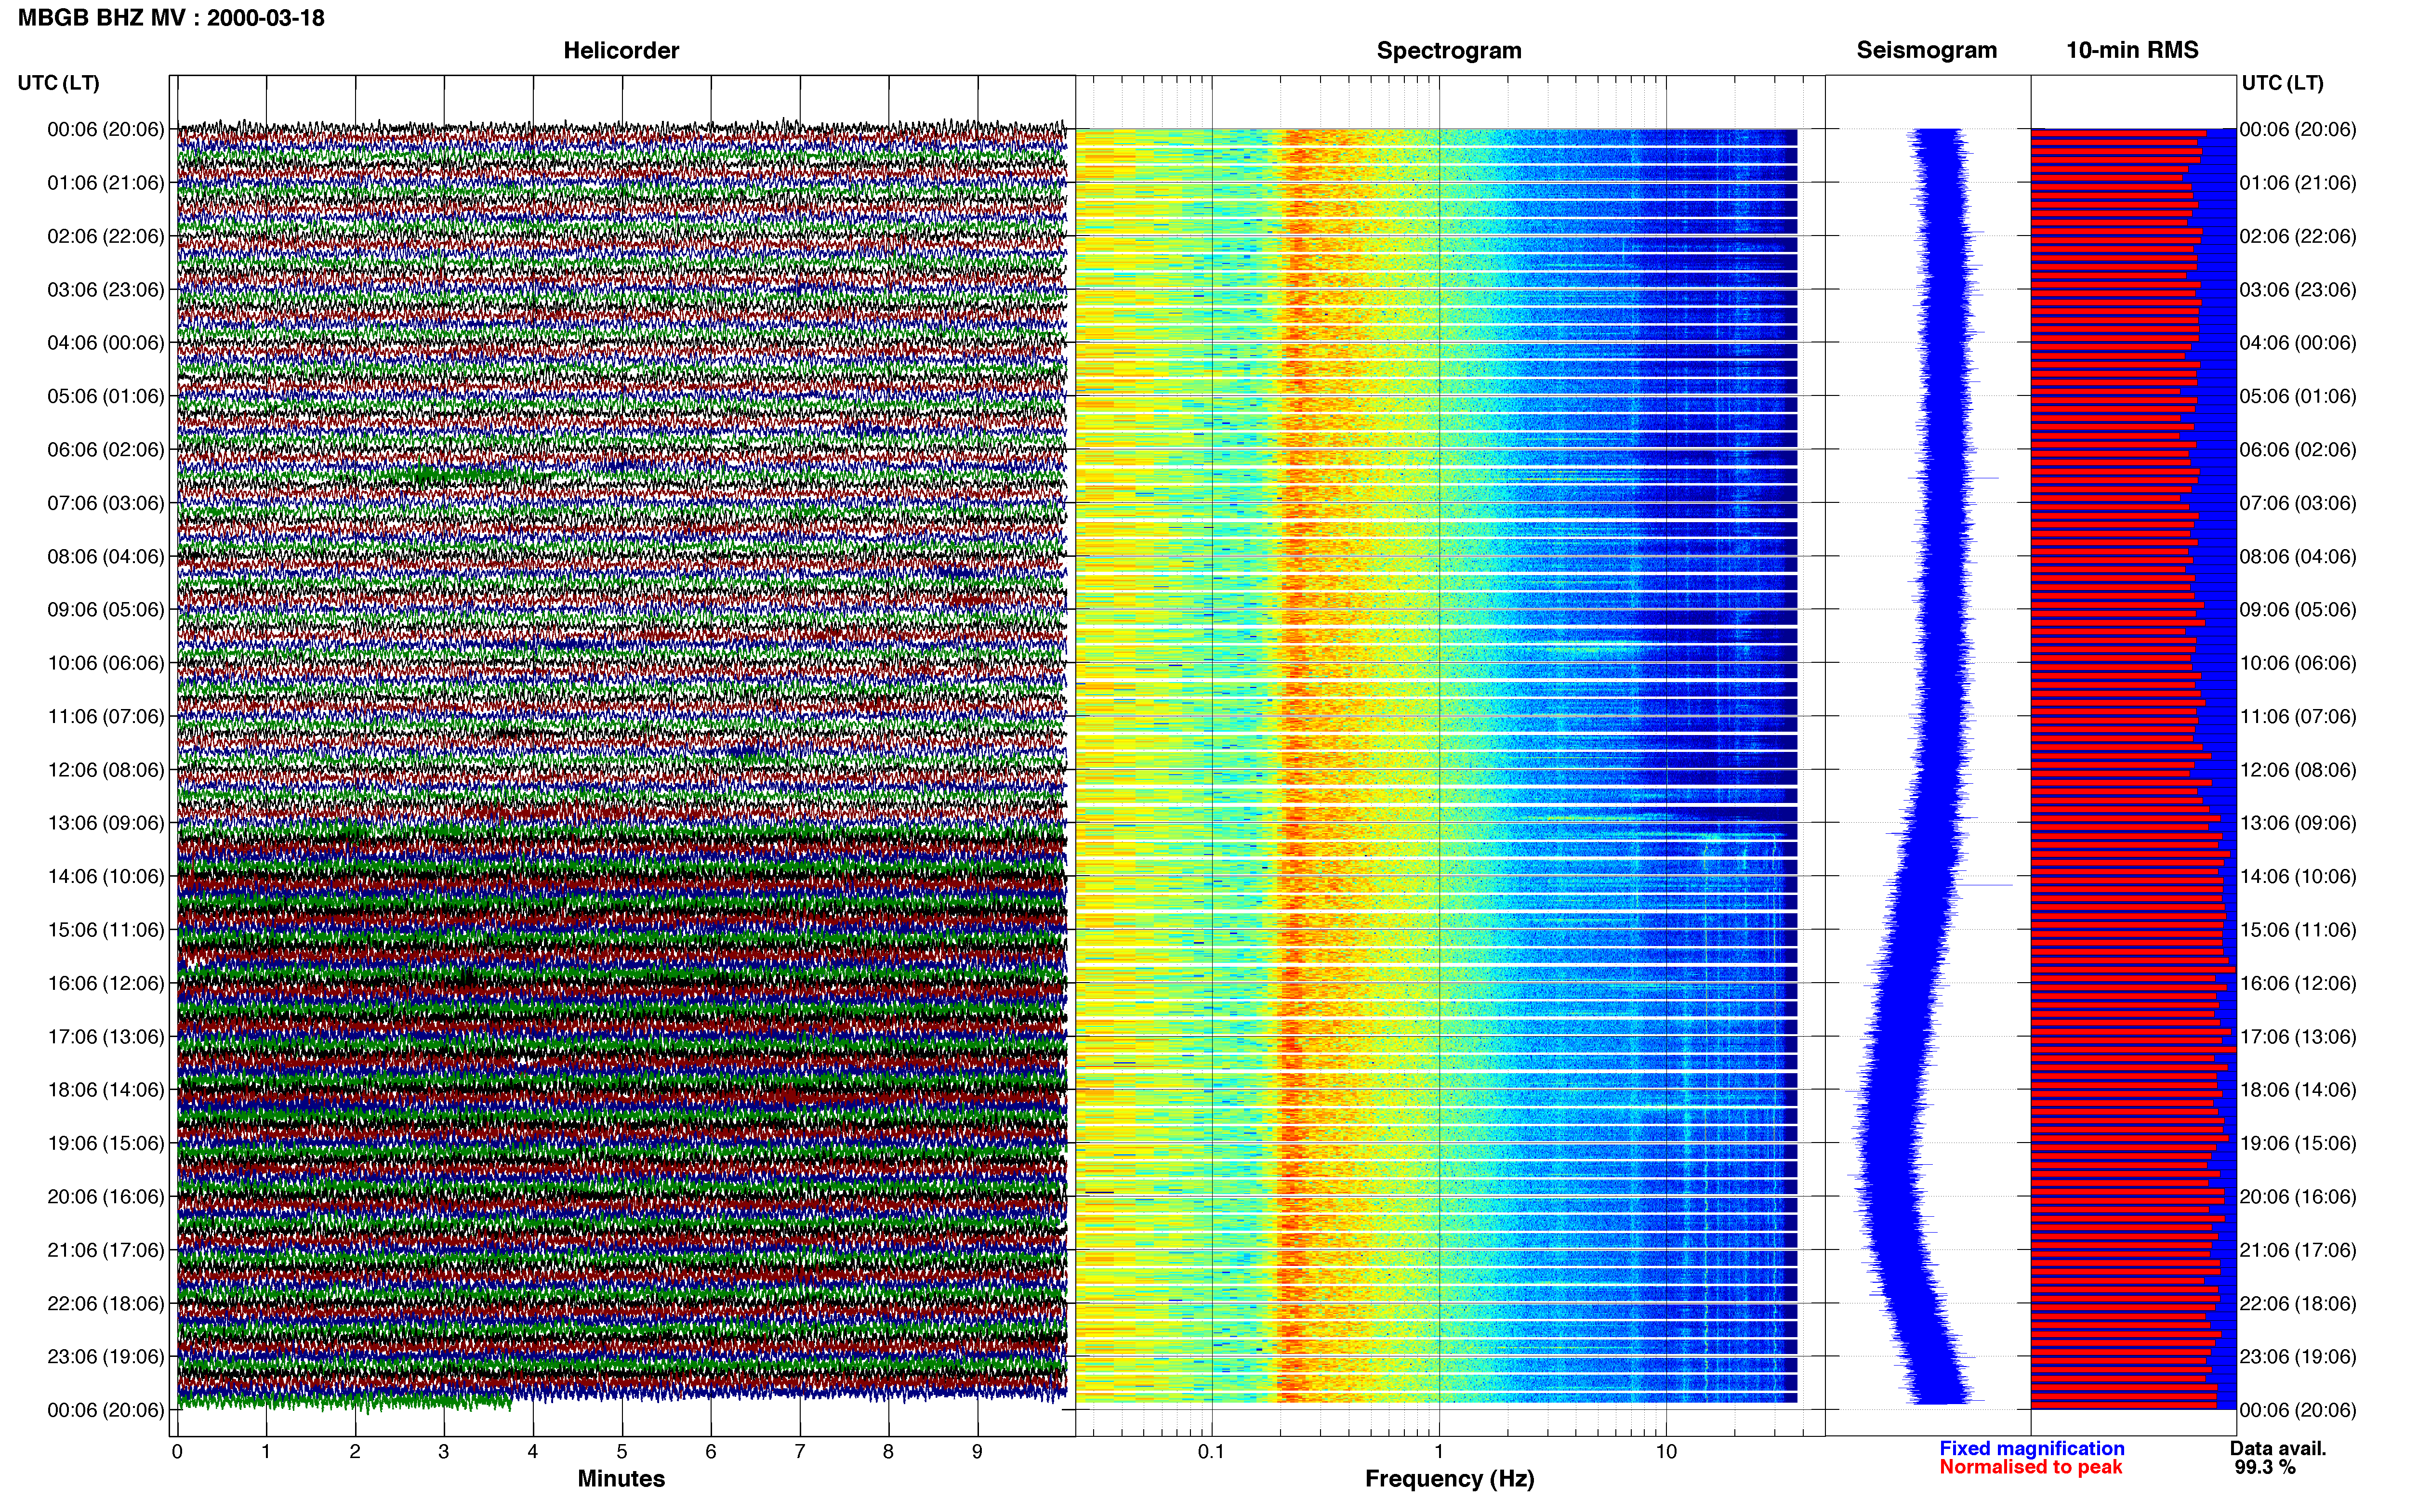This screenshot has height=1512, width=2418.
Task: Select left time label 13:06 (09:06)
Action: click(106, 823)
